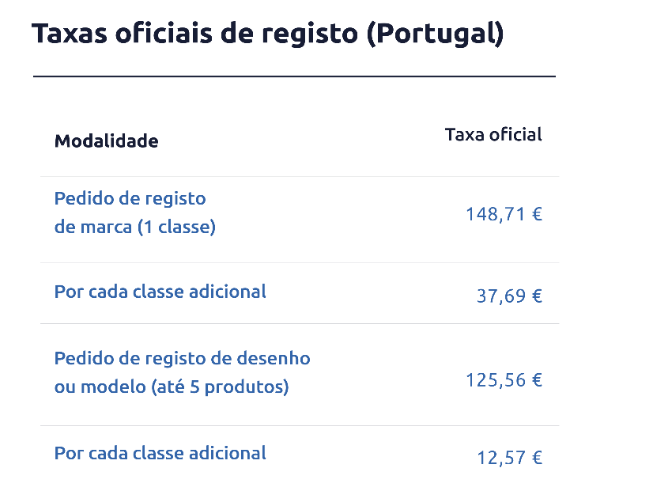Select the Modalidade column header
The height and width of the screenshot is (501, 653).
click(x=106, y=141)
